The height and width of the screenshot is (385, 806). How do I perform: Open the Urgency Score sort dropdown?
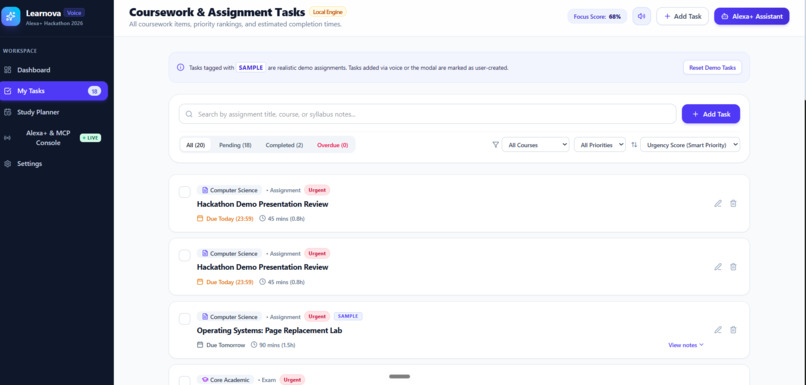pyautogui.click(x=690, y=145)
